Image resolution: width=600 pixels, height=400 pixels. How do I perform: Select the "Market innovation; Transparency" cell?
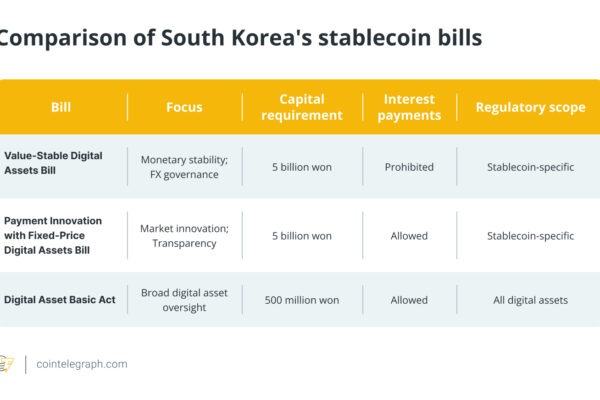point(185,235)
